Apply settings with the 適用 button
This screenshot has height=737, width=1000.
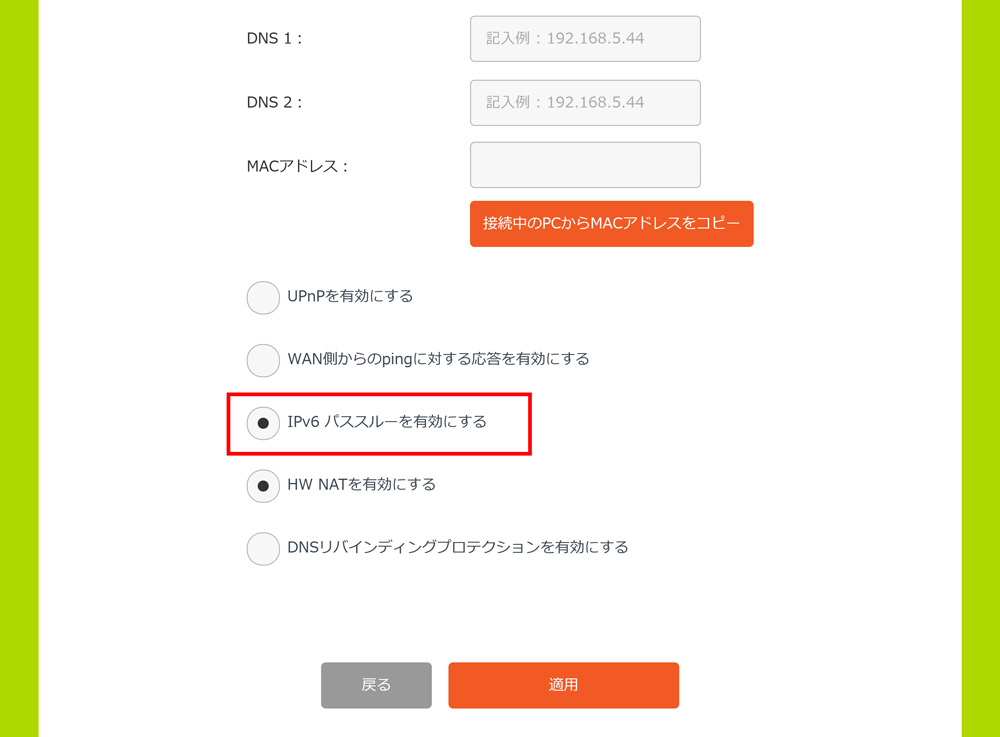tap(563, 685)
